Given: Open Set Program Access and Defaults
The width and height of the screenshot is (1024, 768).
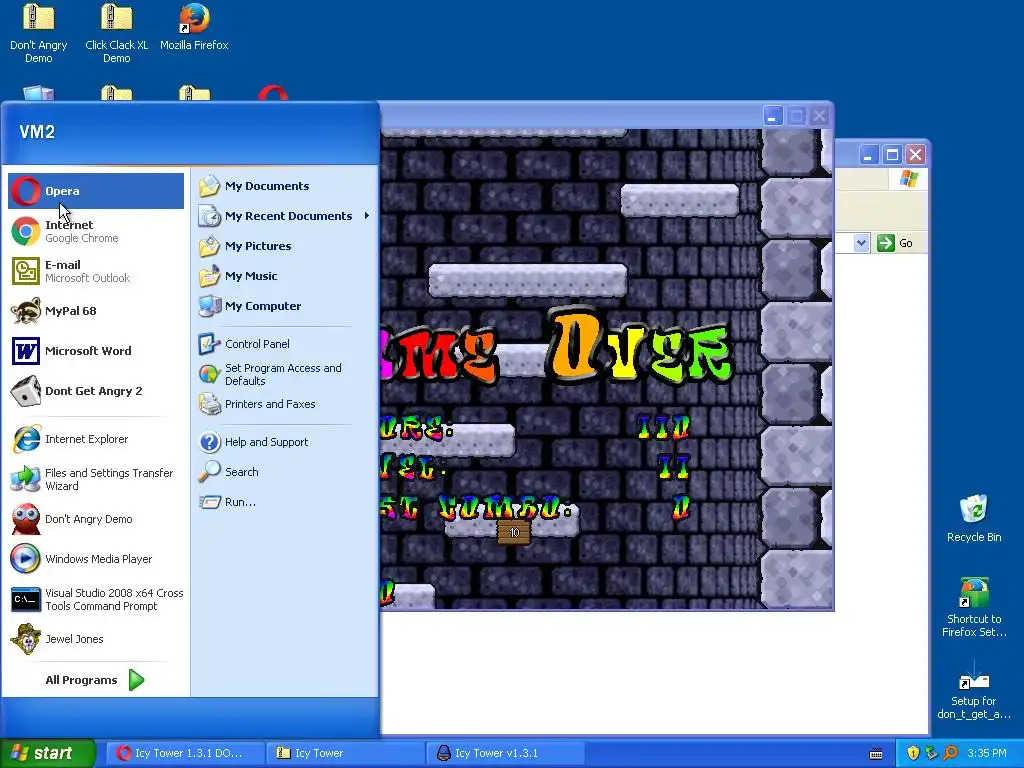Looking at the screenshot, I should coord(285,374).
